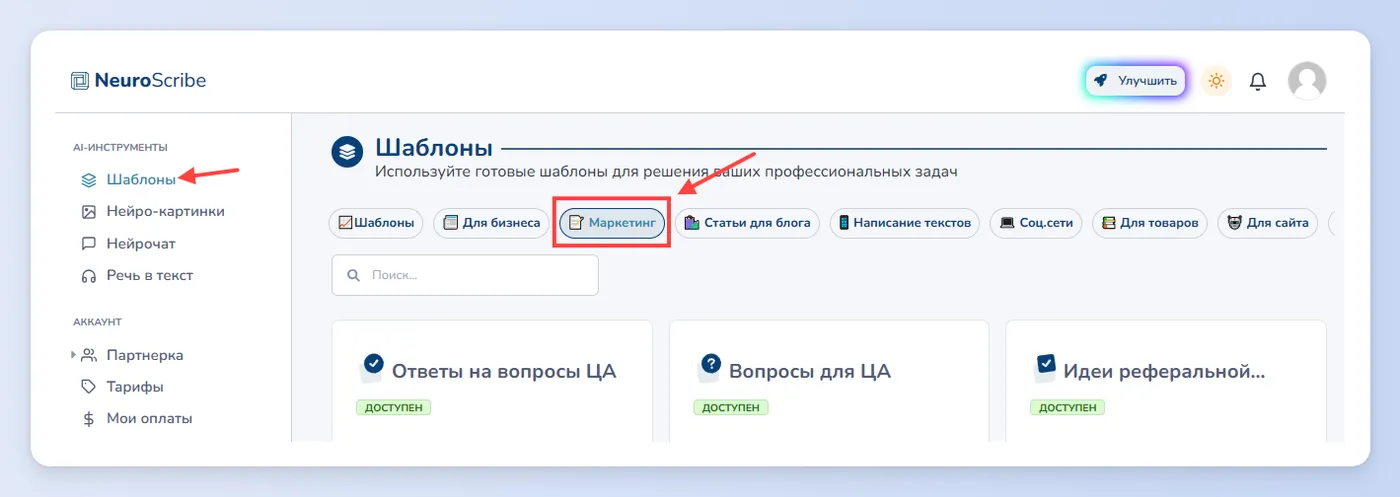Choose the Соц.сети category filter

pos(1036,223)
